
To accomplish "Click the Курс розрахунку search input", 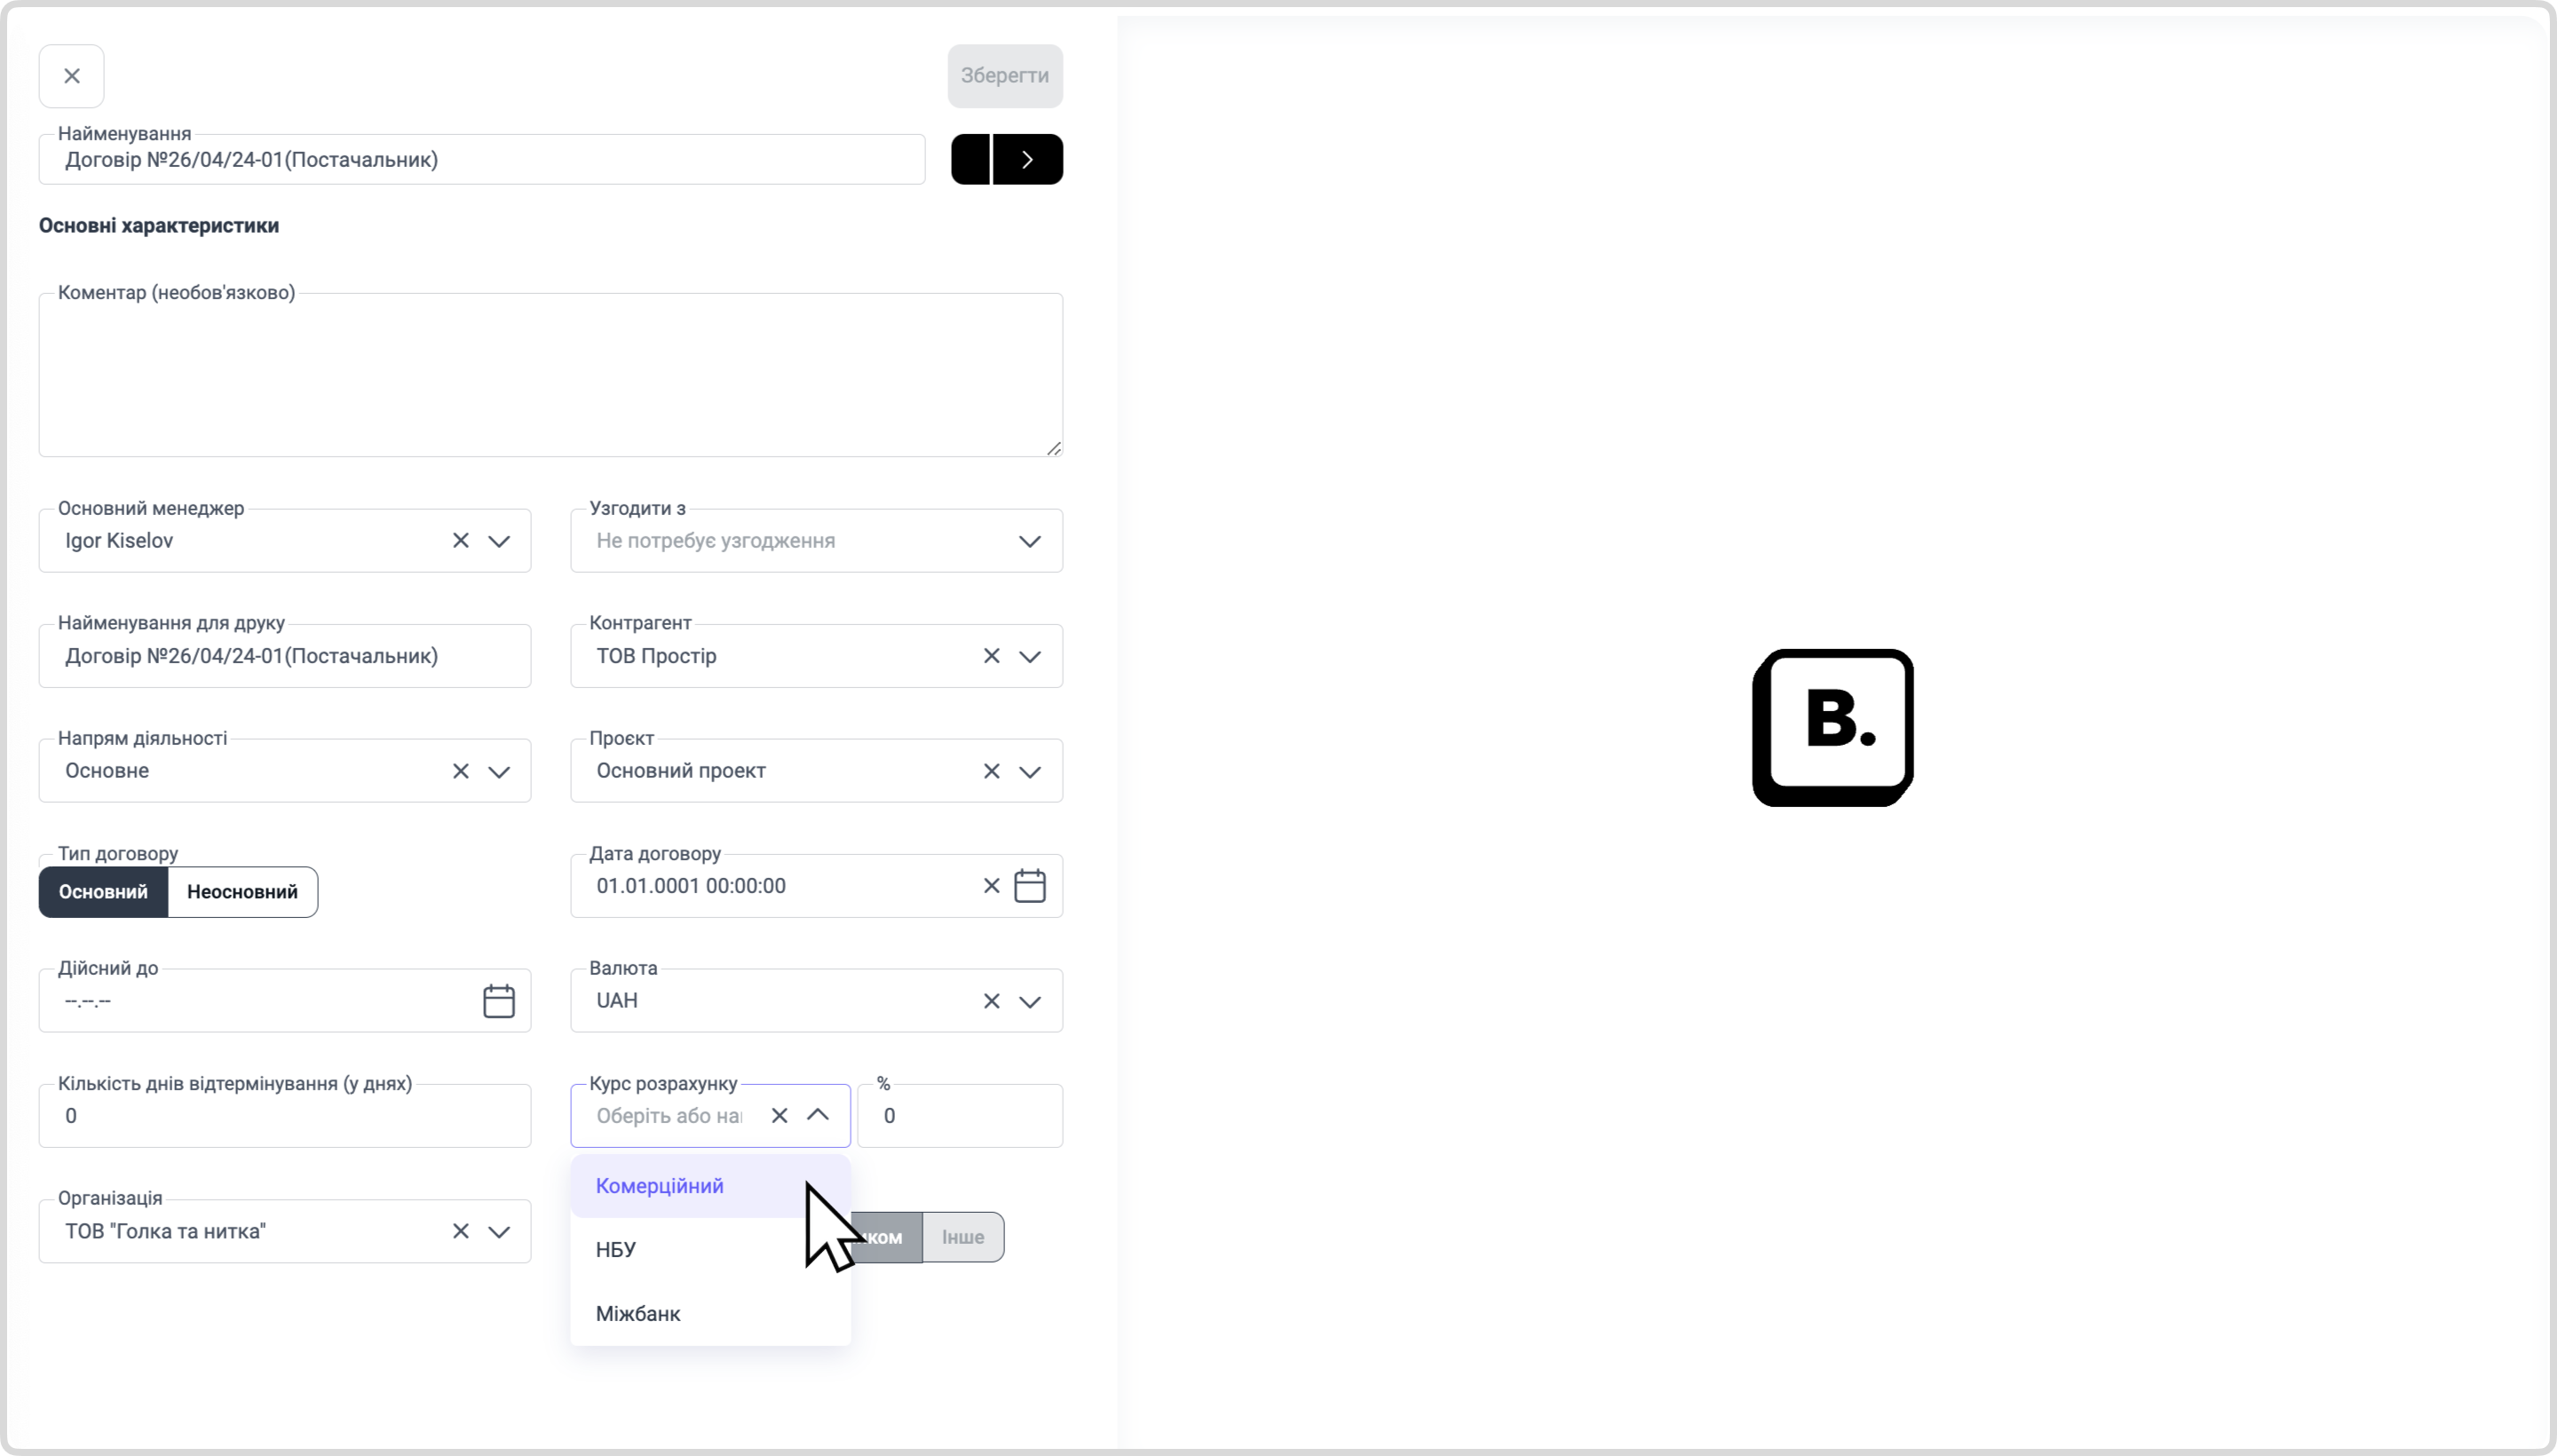I will (670, 1116).
